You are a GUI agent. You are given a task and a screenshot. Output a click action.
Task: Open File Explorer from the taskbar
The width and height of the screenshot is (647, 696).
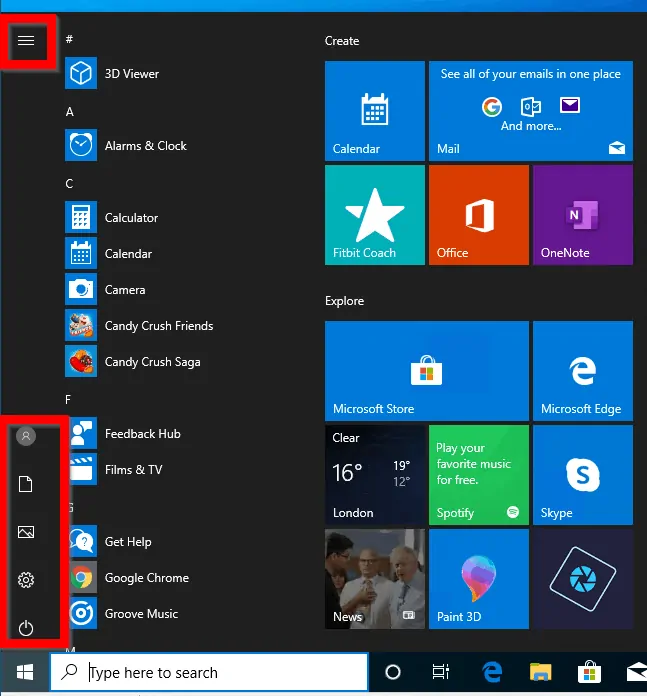(540, 672)
